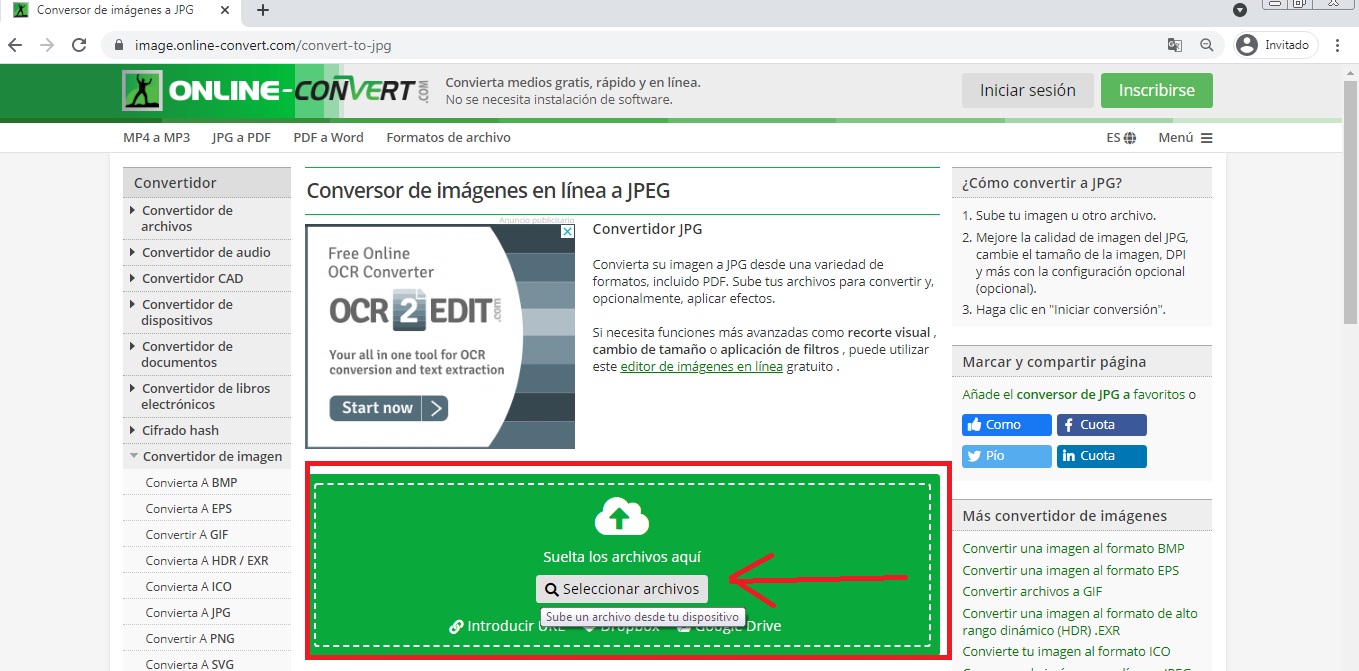1359x671 pixels.
Task: Open the editor de imágenes en línea link
Action: (x=701, y=367)
